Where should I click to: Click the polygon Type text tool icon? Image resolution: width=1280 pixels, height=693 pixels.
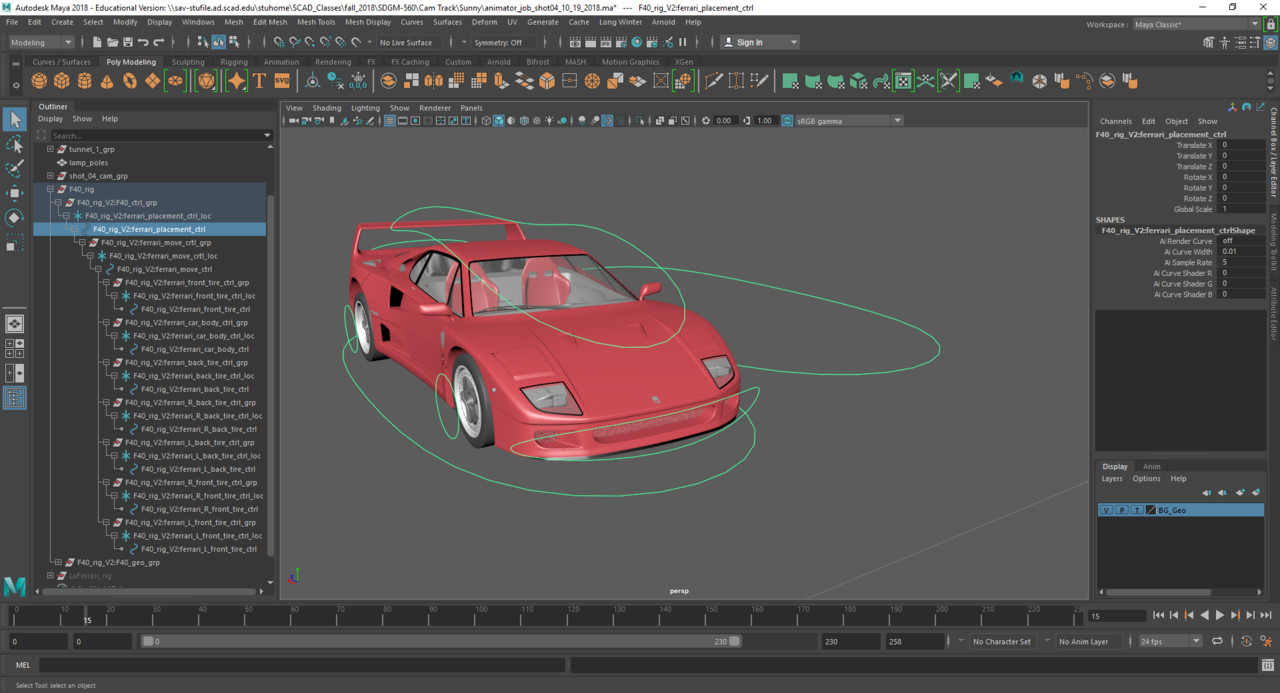click(x=259, y=81)
